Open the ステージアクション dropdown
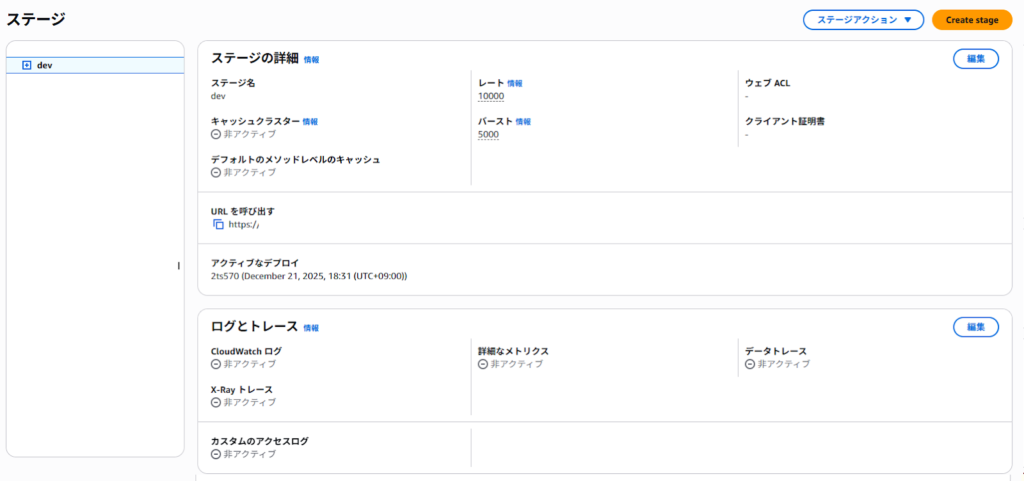Screen dimensions: 1024x481 click(x=864, y=20)
